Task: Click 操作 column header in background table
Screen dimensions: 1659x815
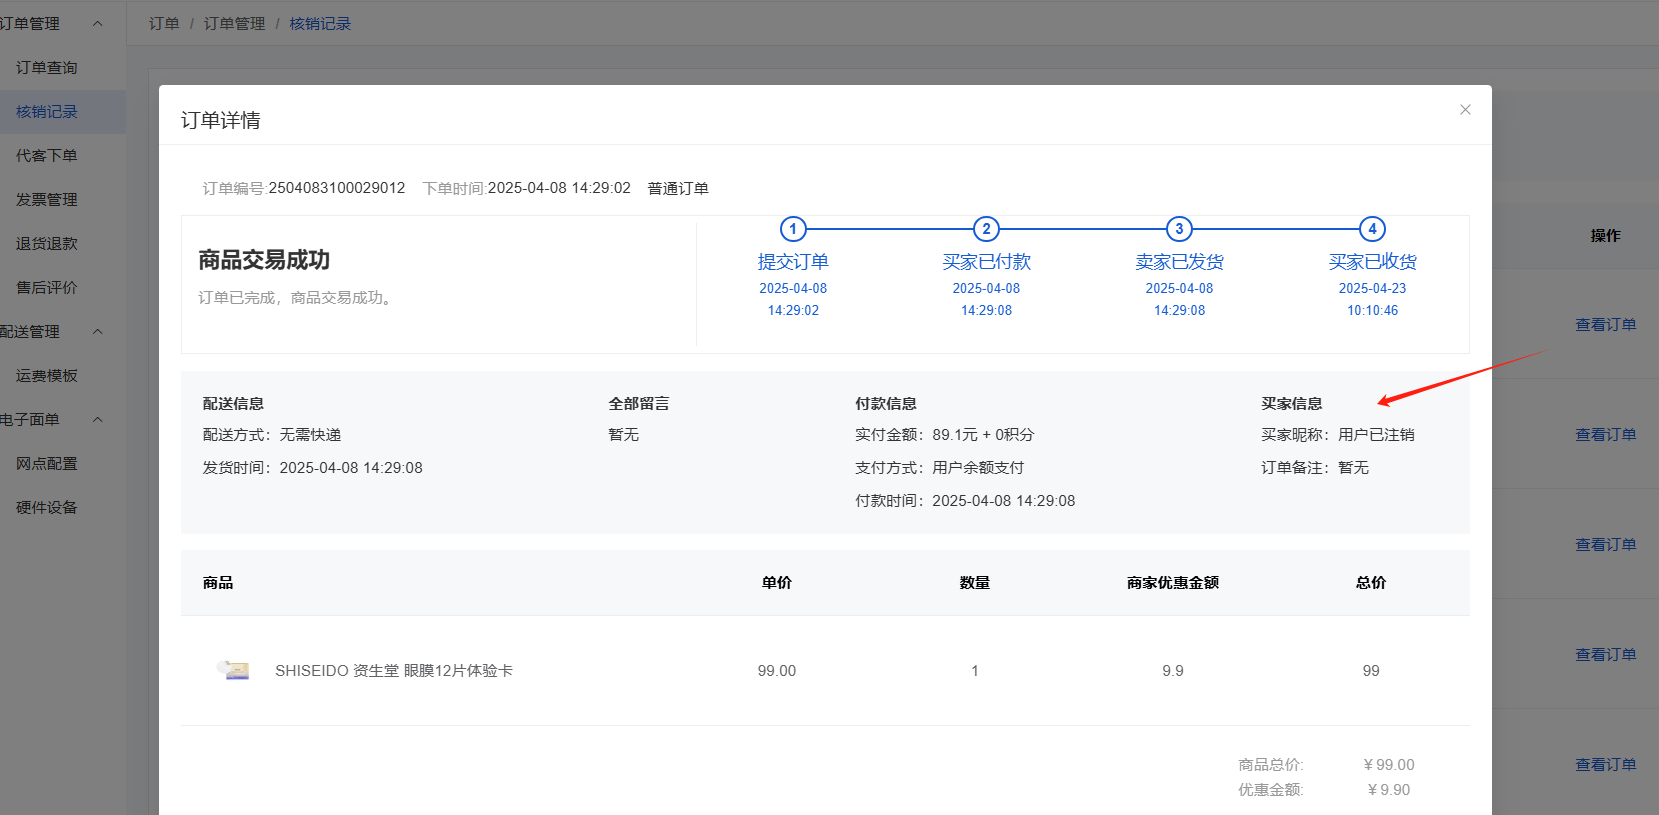Action: pyautogui.click(x=1605, y=236)
